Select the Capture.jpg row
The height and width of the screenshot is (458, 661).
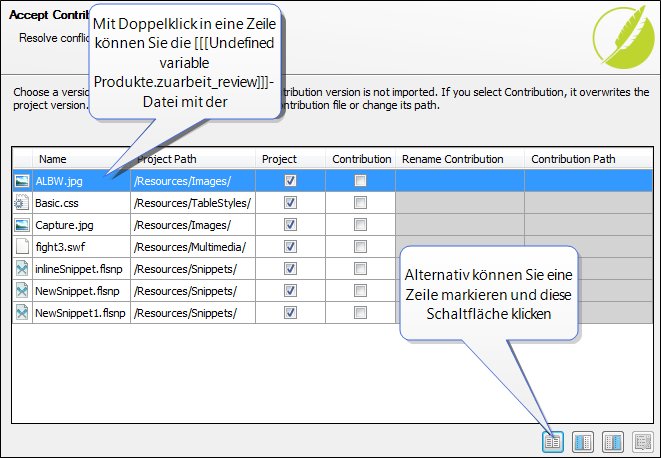tap(63, 225)
